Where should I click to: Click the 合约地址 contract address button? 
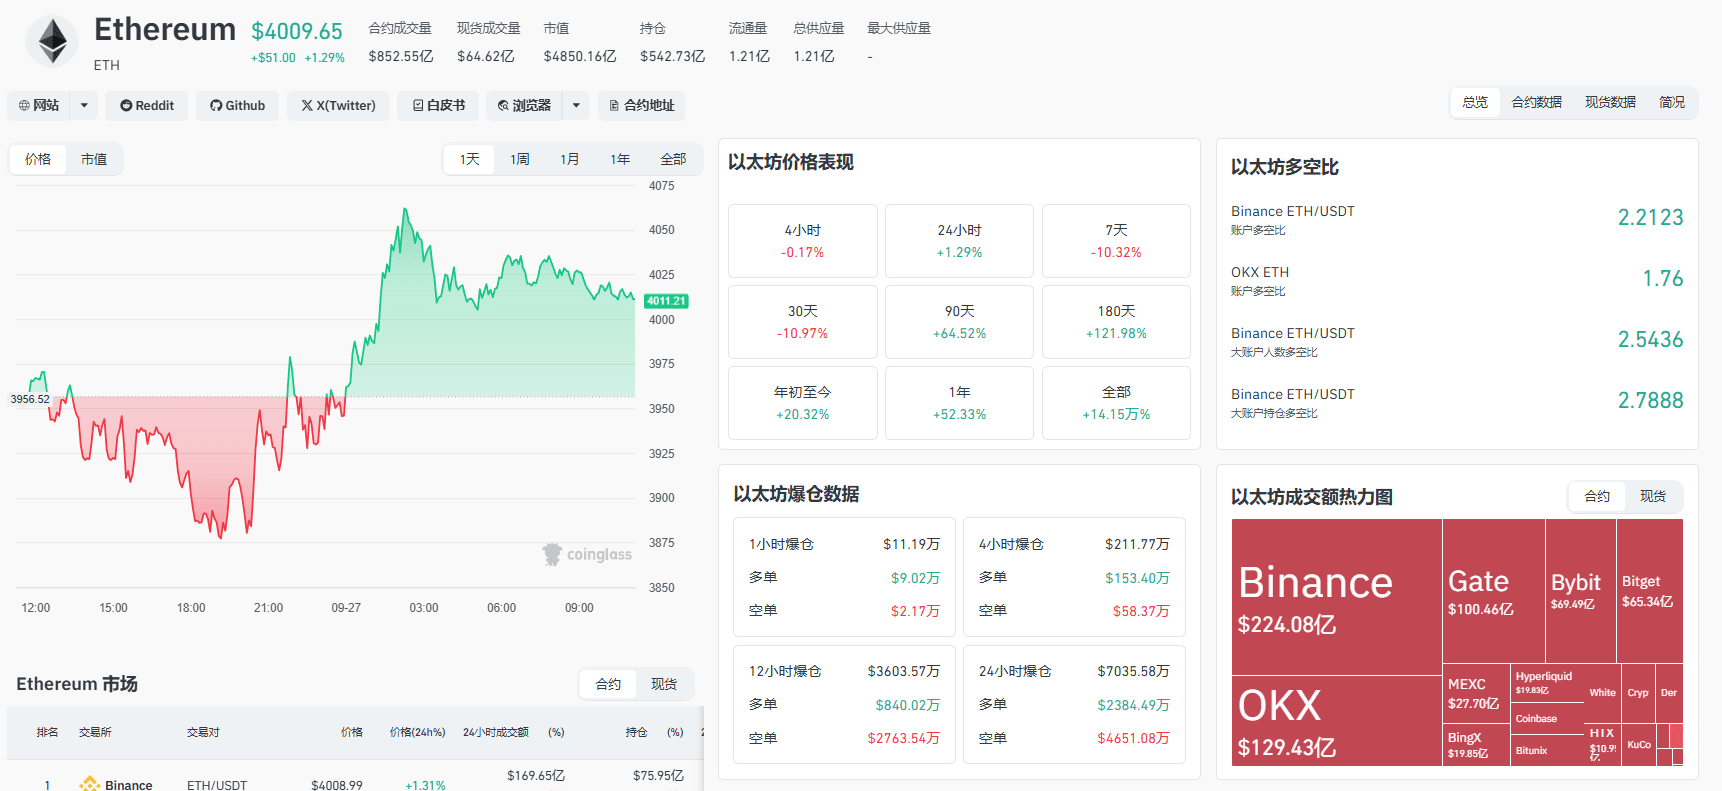tap(641, 105)
